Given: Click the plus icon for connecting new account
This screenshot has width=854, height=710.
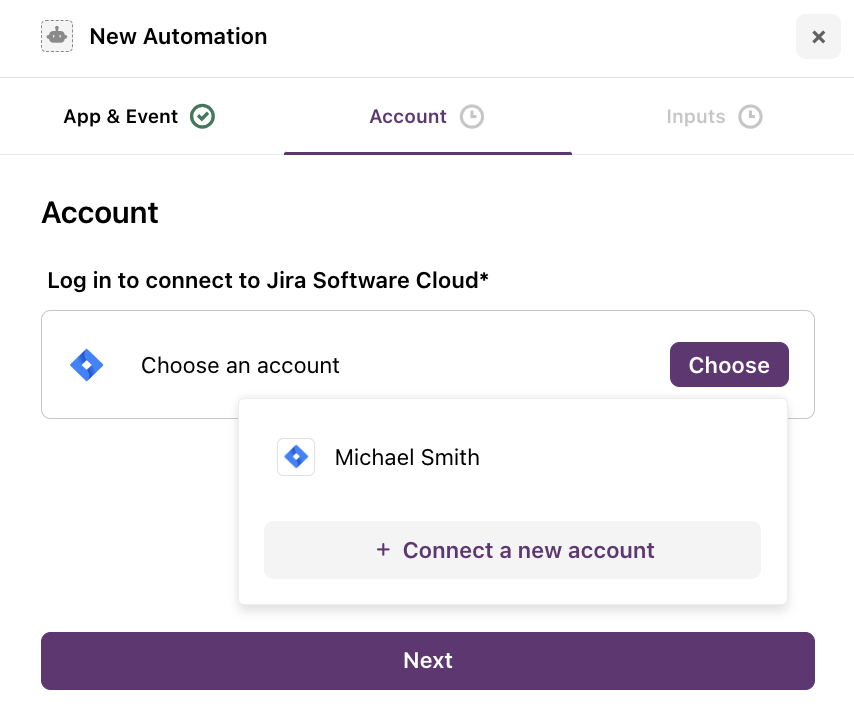Looking at the screenshot, I should [x=383, y=550].
